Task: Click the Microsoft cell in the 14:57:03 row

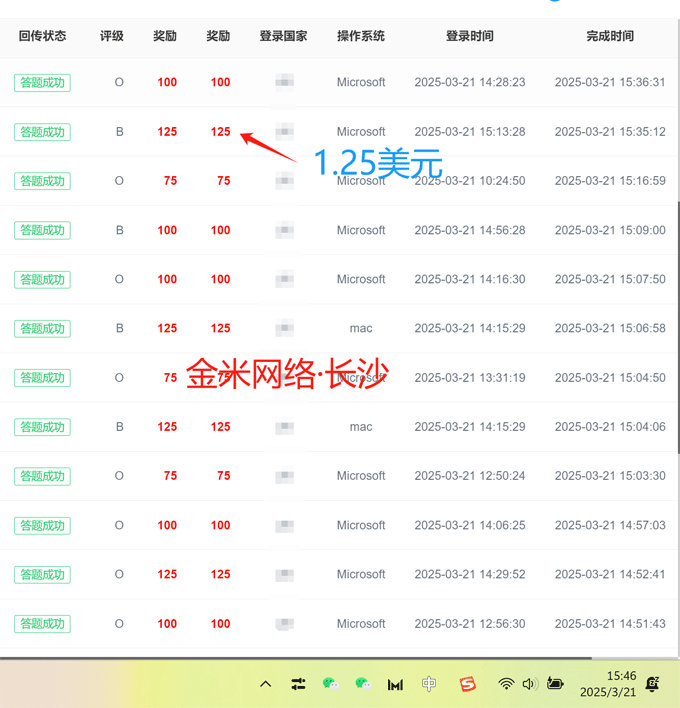Action: (x=361, y=525)
